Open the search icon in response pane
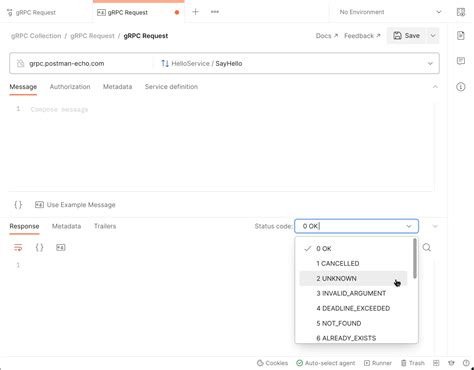Screen dimensions: 474x370 click(427, 248)
